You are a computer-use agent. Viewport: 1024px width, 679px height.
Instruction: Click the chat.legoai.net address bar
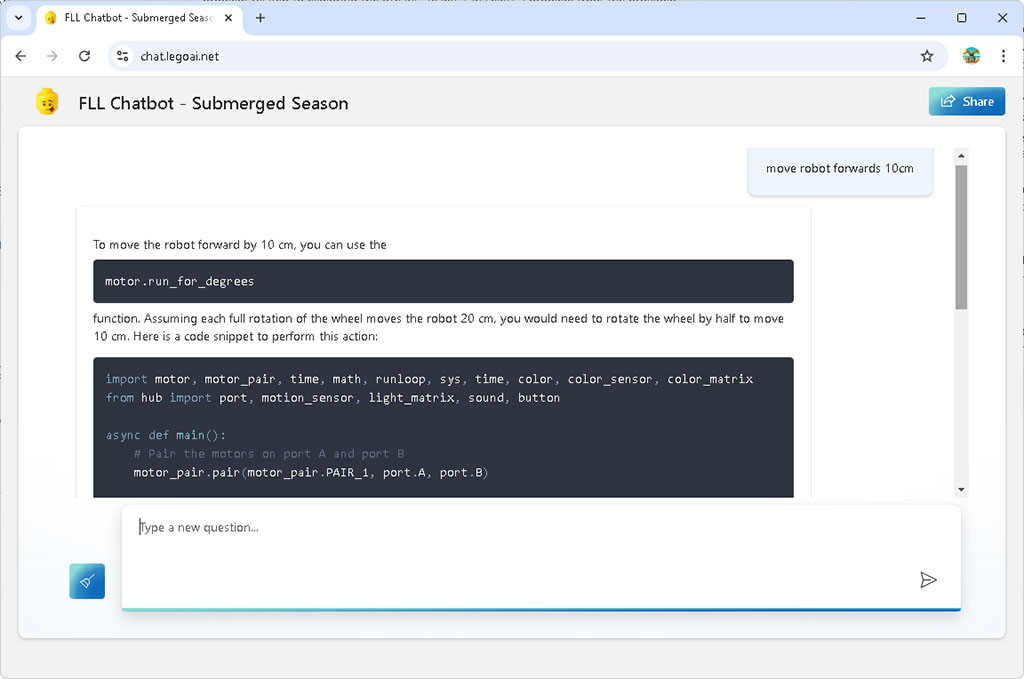coord(500,56)
